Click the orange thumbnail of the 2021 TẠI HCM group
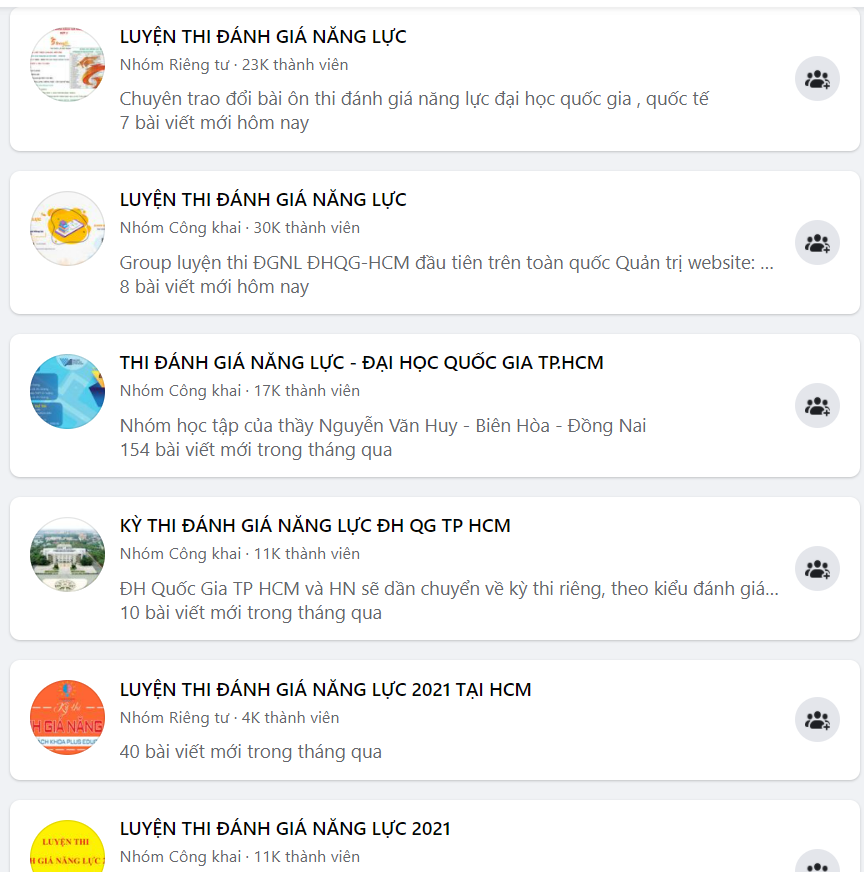 pos(66,717)
